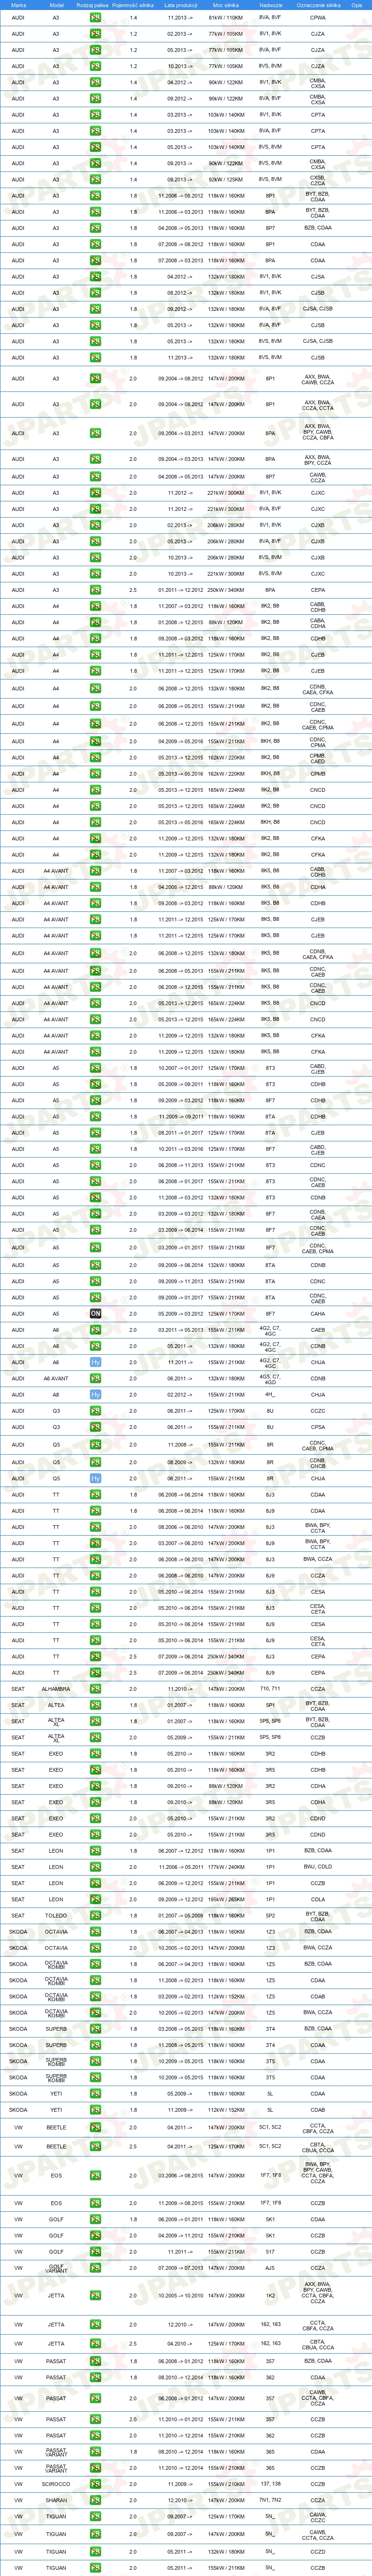Click the Moc silnika column header

coord(225,5)
